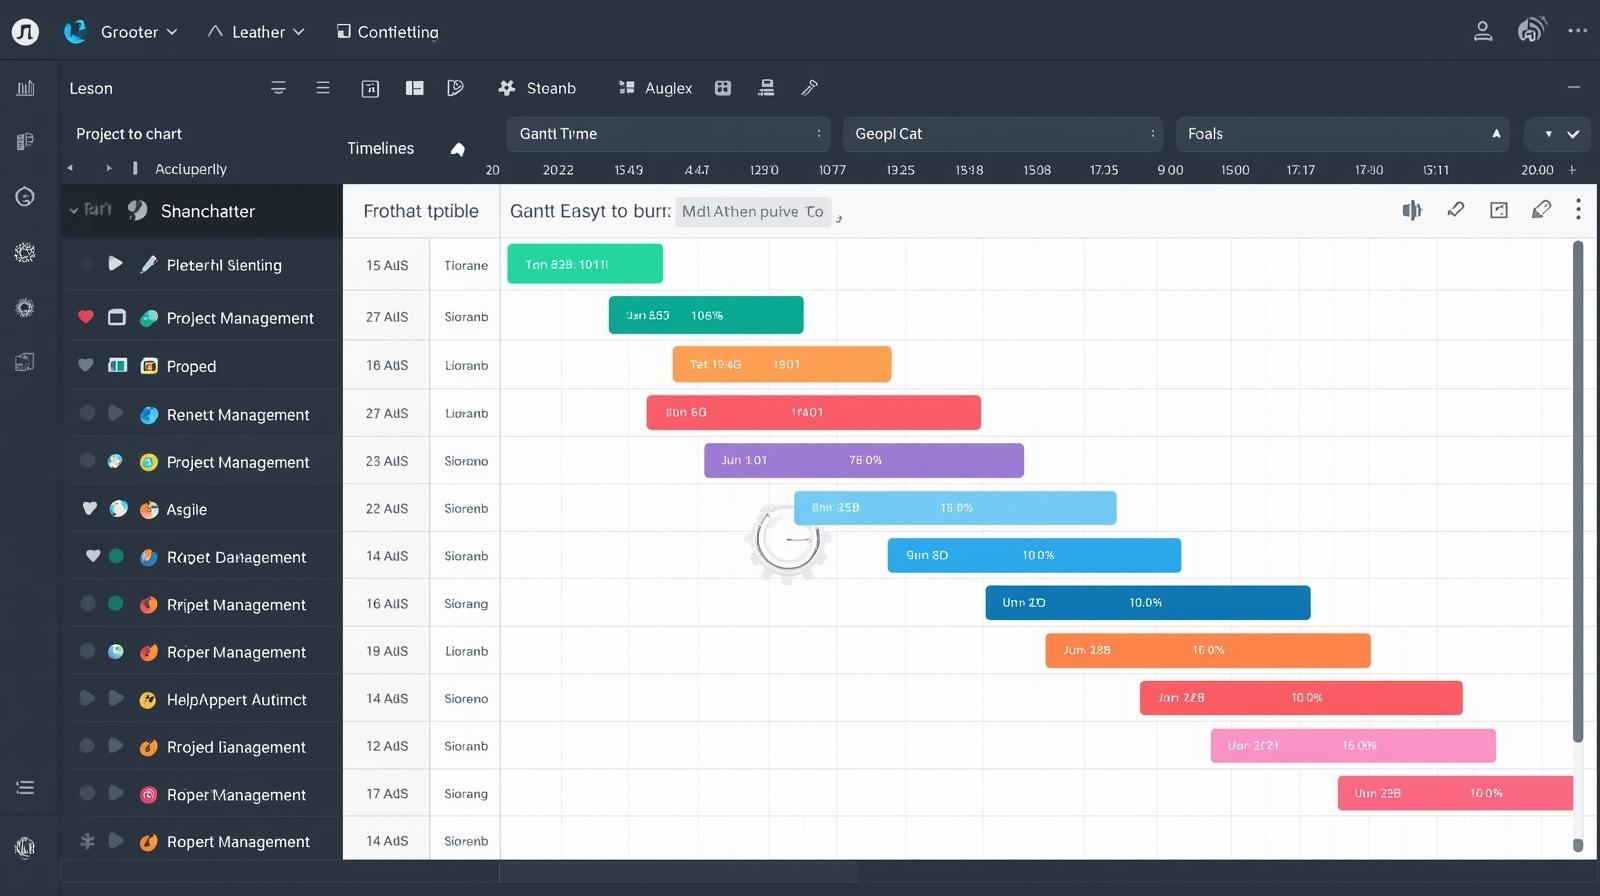The width and height of the screenshot is (1600, 896).
Task: Click the user profile icon
Action: (x=1483, y=32)
